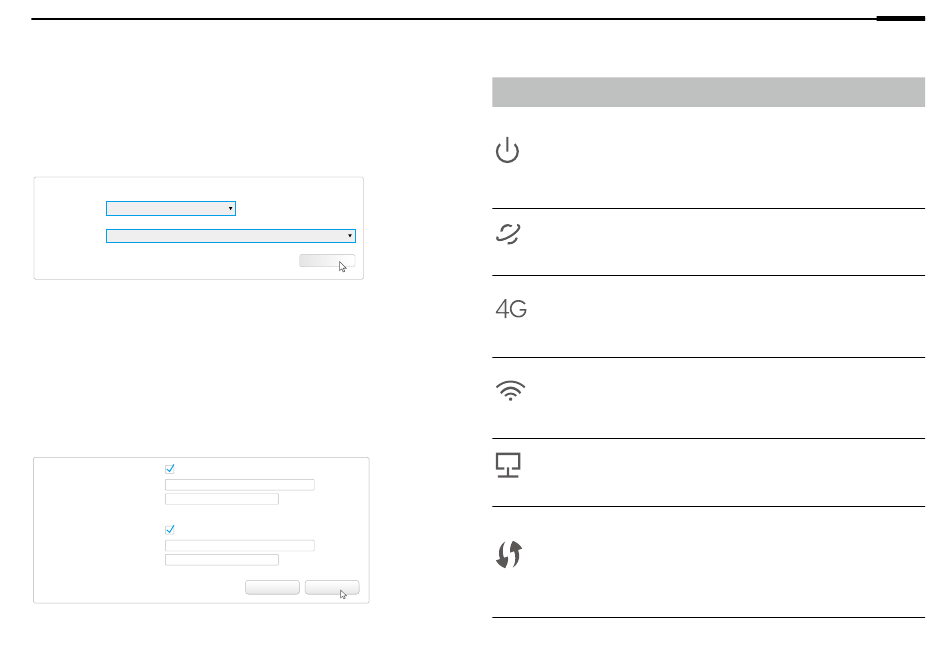This screenshot has width=950, height=654.
Task: Focus the shorter field in first checkbox group
Action: coord(222,499)
